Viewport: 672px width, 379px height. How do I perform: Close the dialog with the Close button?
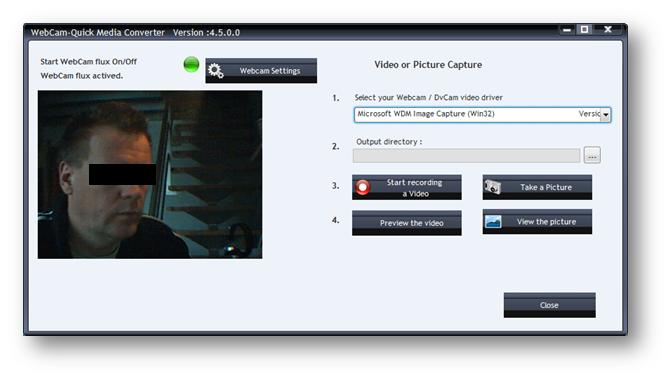(x=549, y=305)
